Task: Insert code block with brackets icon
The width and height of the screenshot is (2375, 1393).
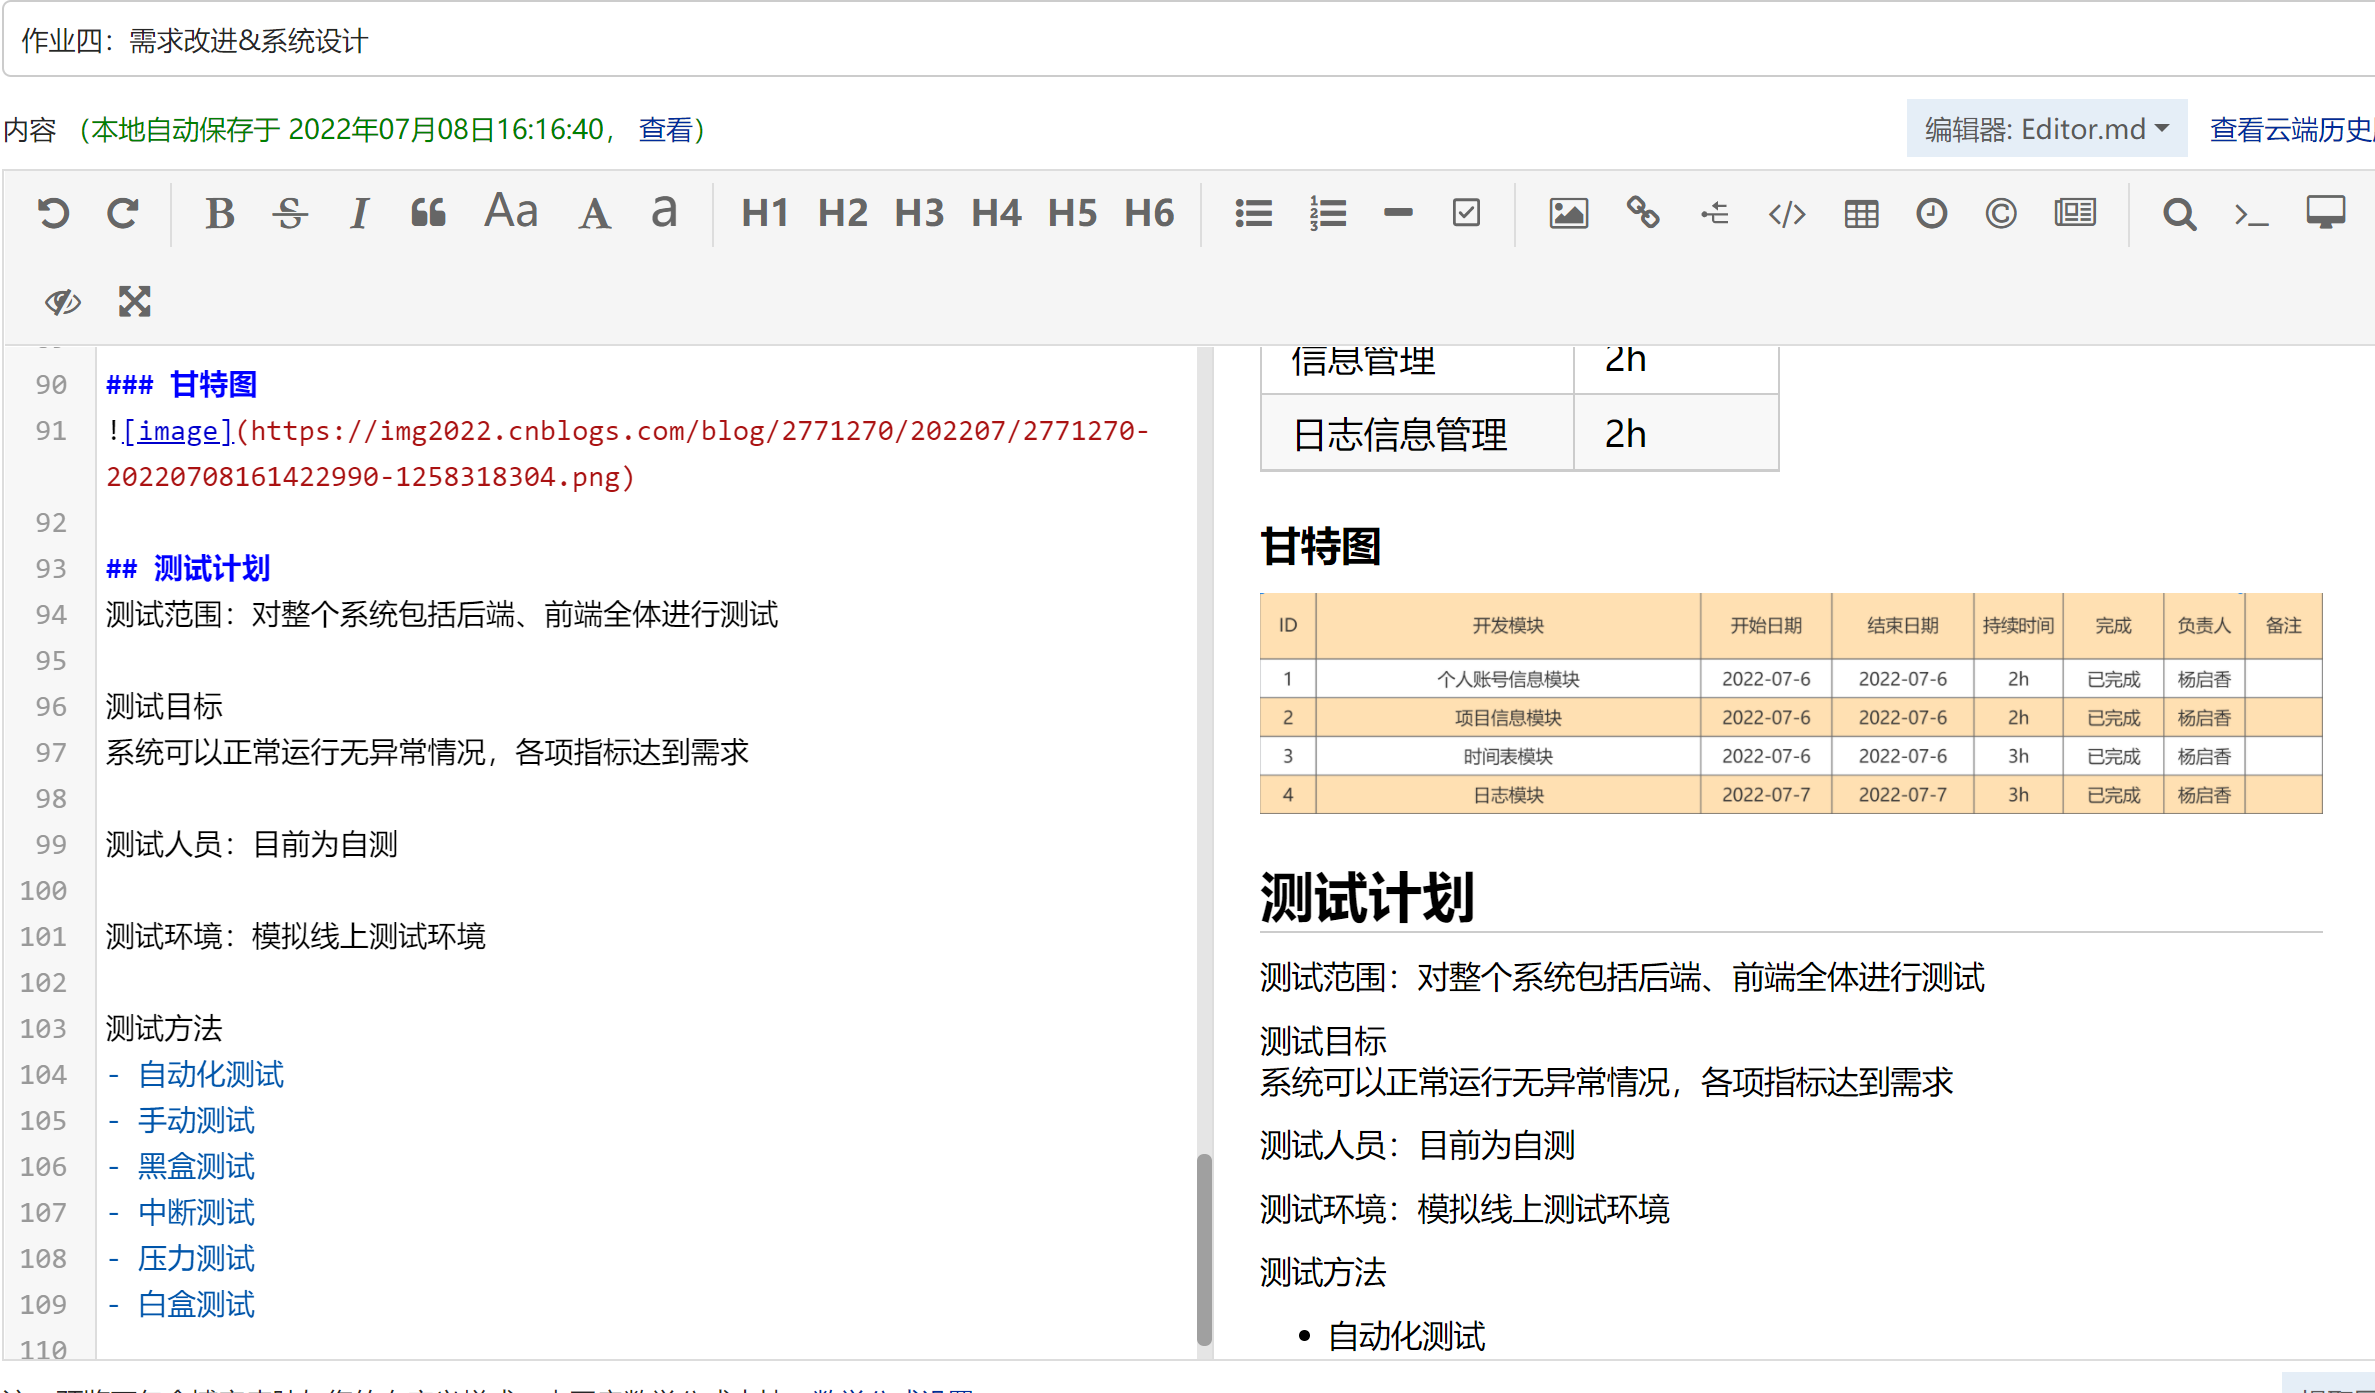Action: 1787,213
